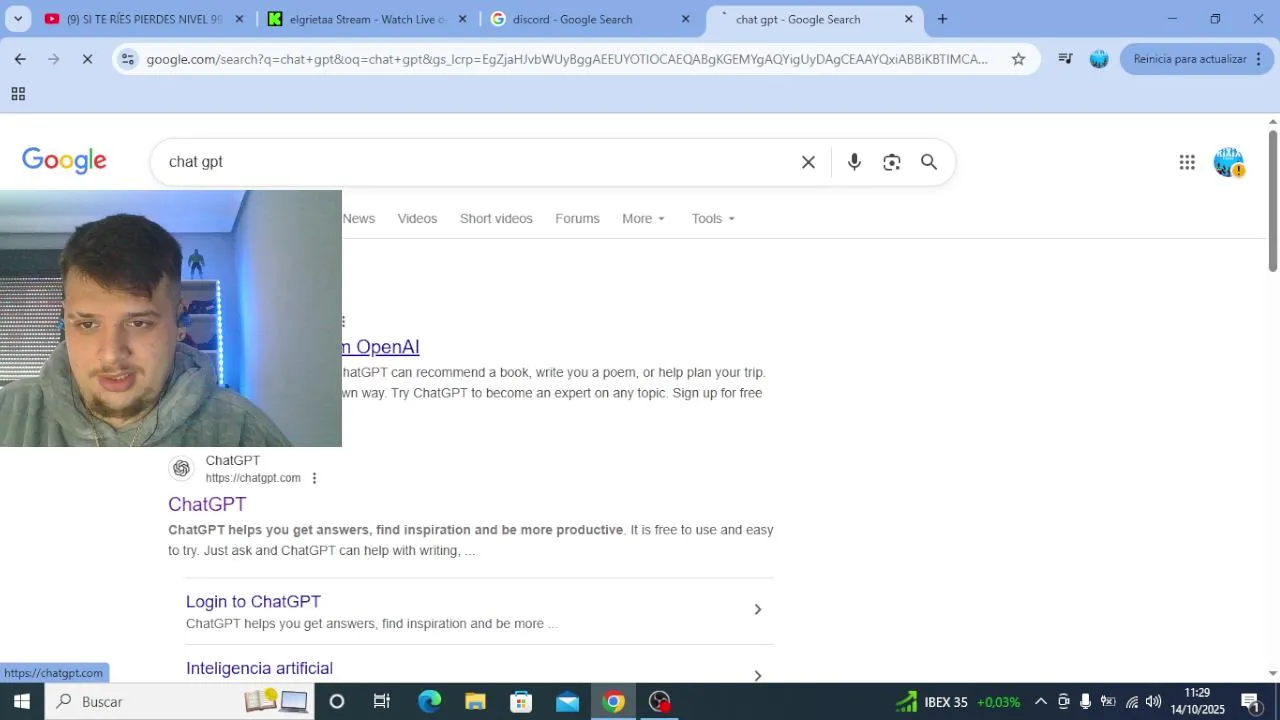Open File Explorer from taskbar
This screenshot has height=720, width=1280.
click(475, 701)
